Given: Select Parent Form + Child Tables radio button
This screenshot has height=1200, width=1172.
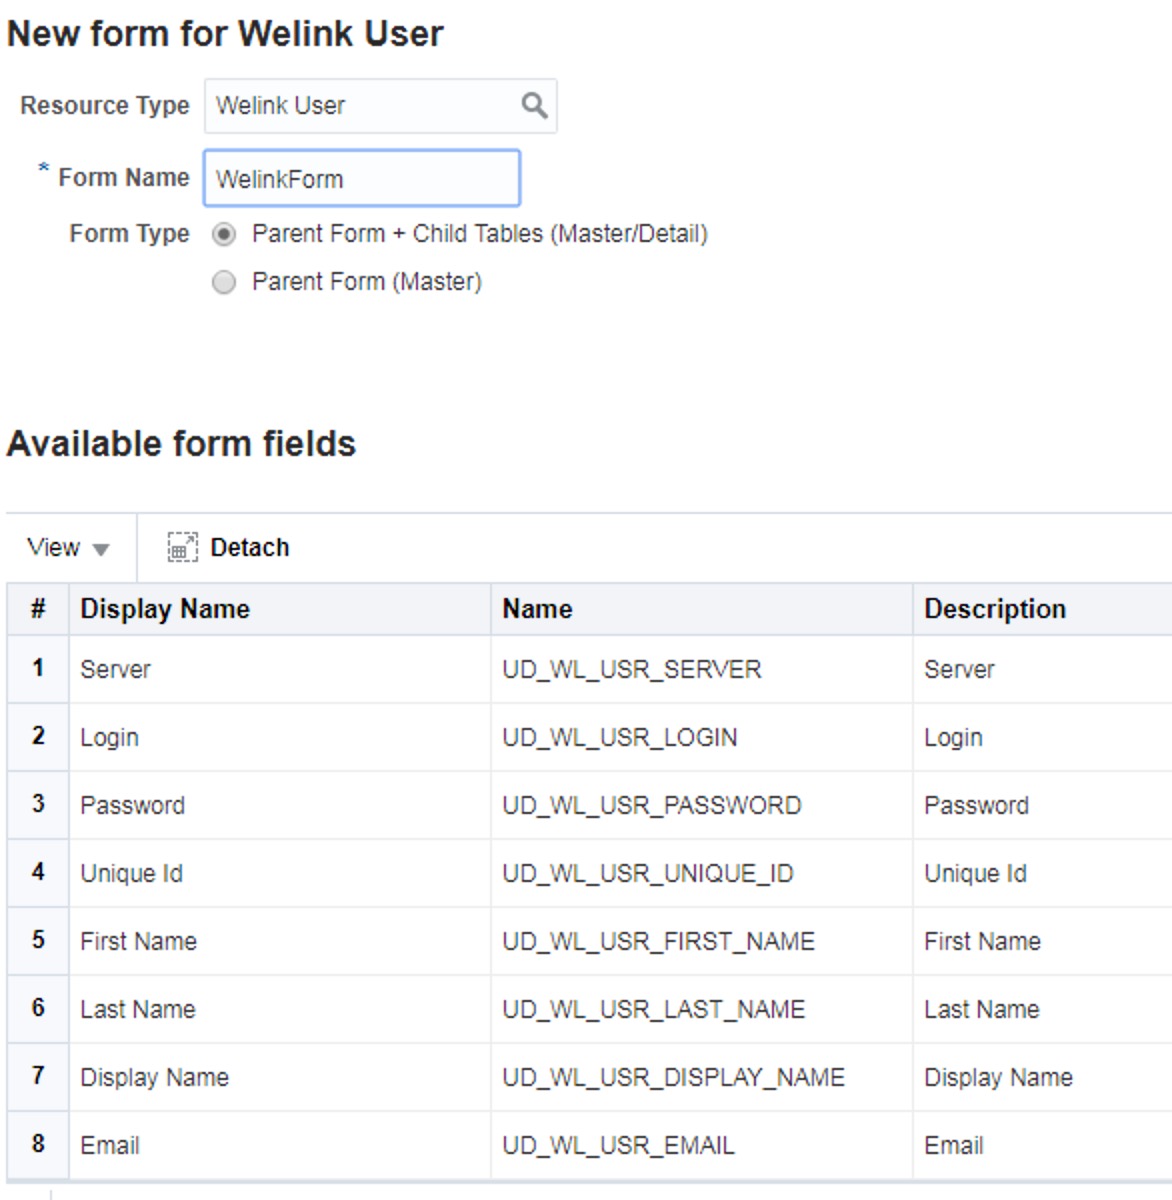Looking at the screenshot, I should coord(224,234).
